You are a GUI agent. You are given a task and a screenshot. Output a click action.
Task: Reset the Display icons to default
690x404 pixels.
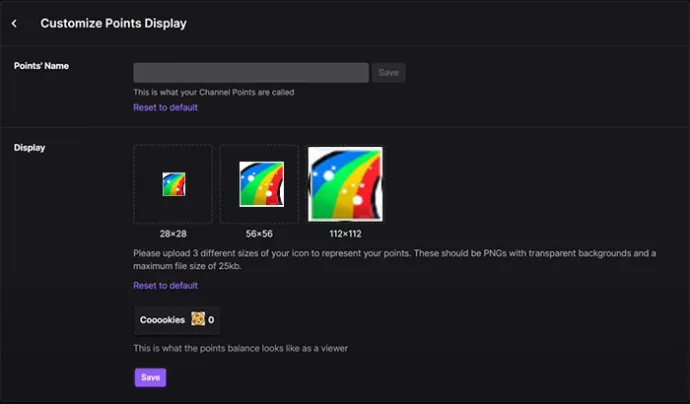tap(165, 286)
